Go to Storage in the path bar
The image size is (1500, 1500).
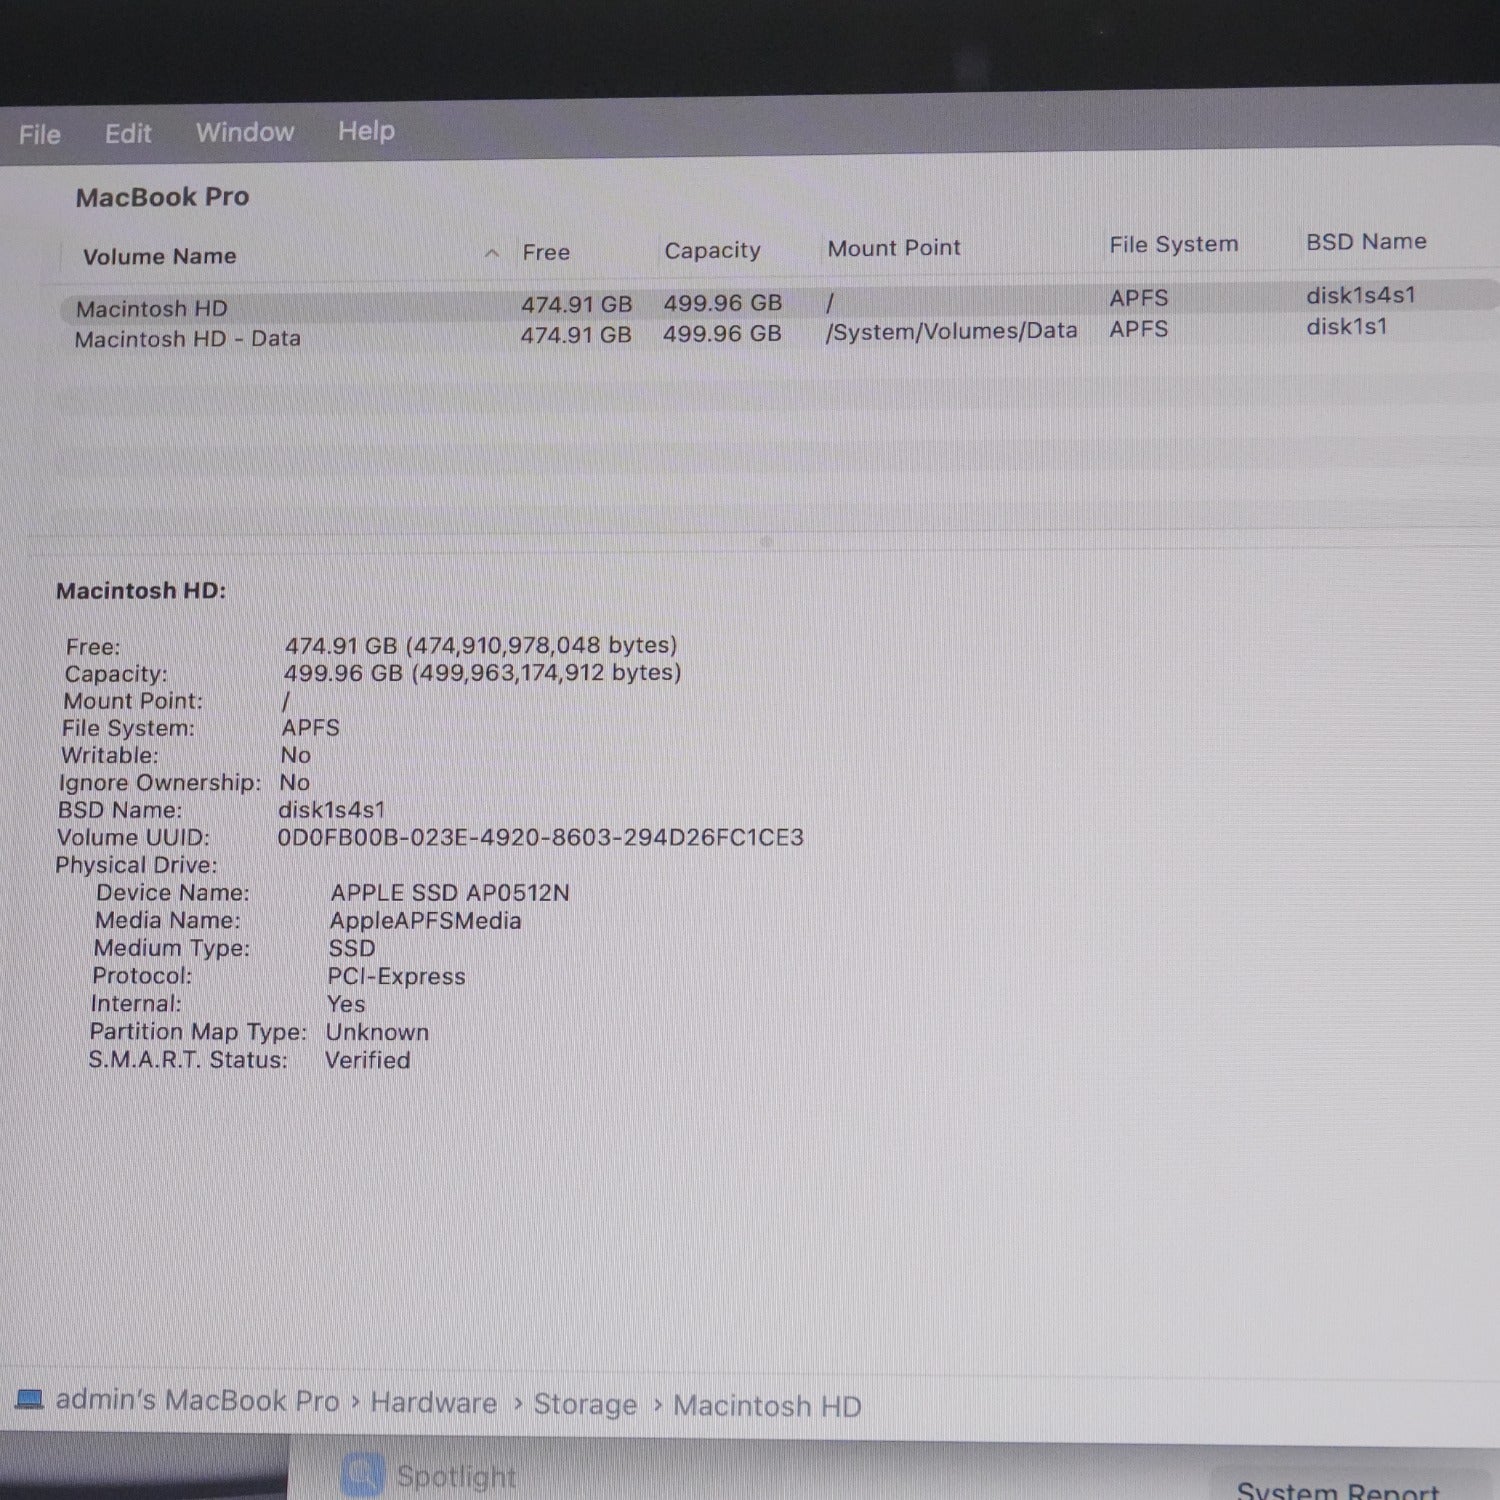pyautogui.click(x=585, y=1404)
